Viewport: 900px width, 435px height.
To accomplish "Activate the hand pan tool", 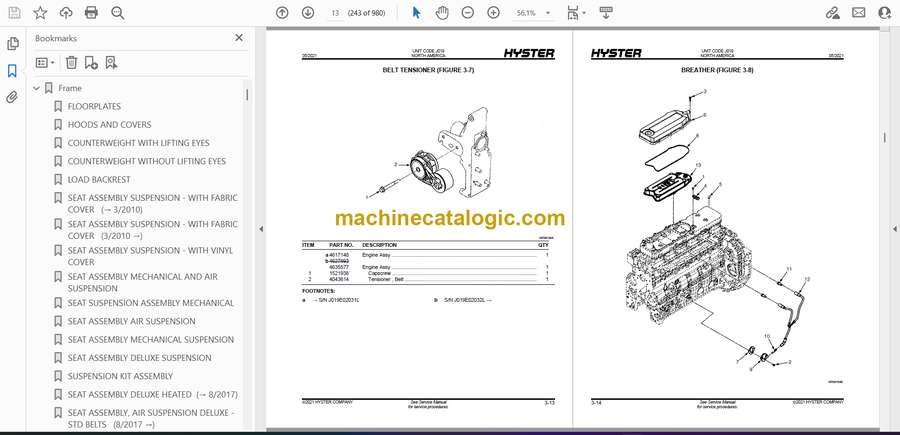I will pyautogui.click(x=442, y=13).
